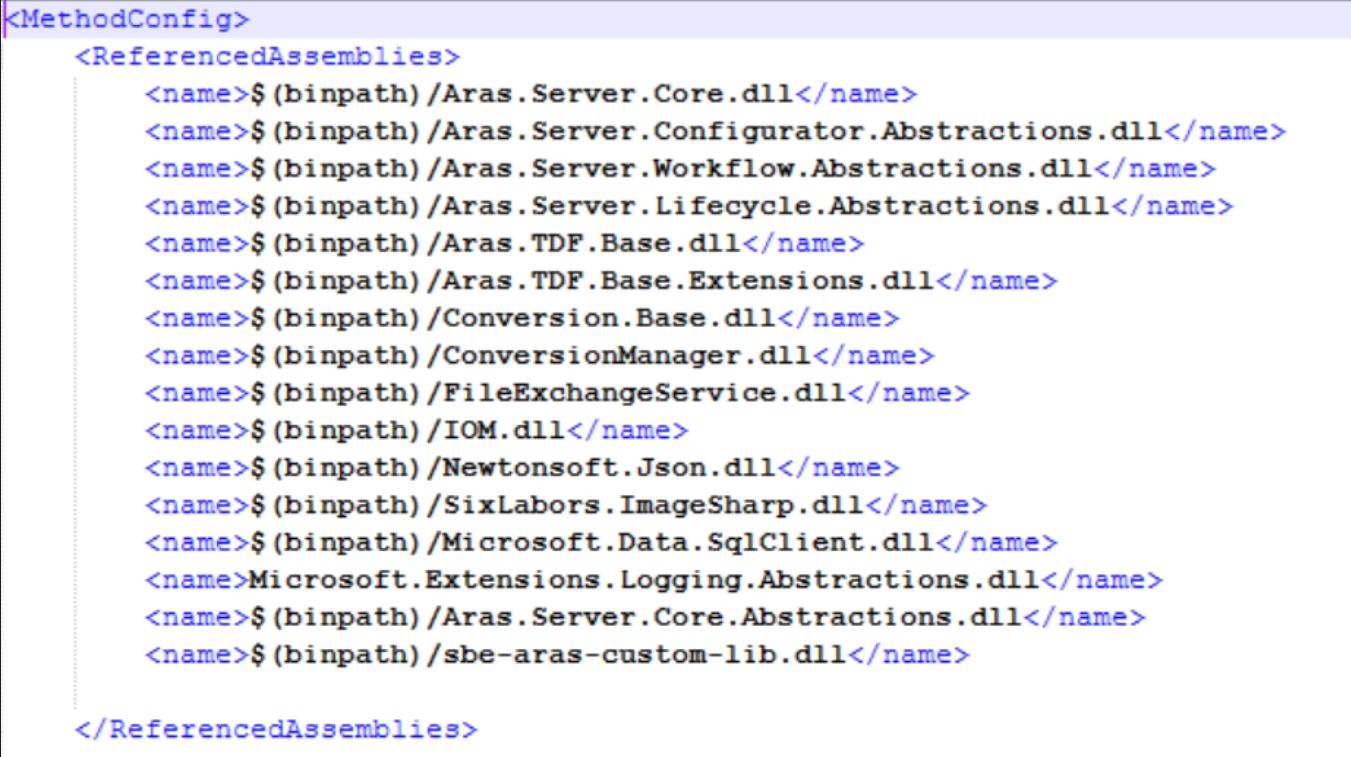
Task: Place cursor on Aras.Server.Core.dll text
Action: coord(617,94)
